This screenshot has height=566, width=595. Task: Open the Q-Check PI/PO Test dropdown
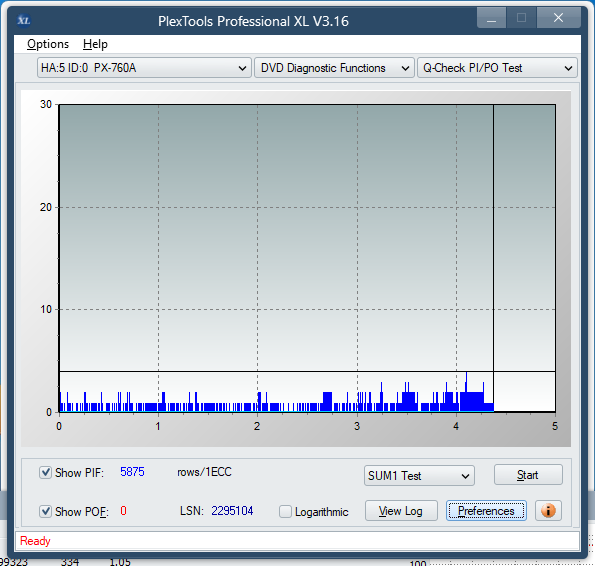coord(497,68)
